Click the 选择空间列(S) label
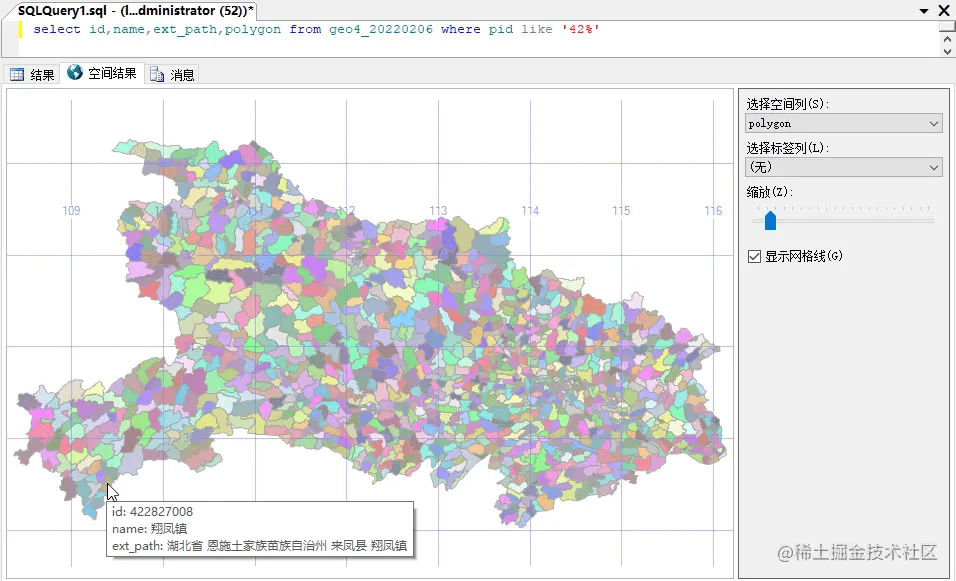956x581 pixels. [x=787, y=104]
